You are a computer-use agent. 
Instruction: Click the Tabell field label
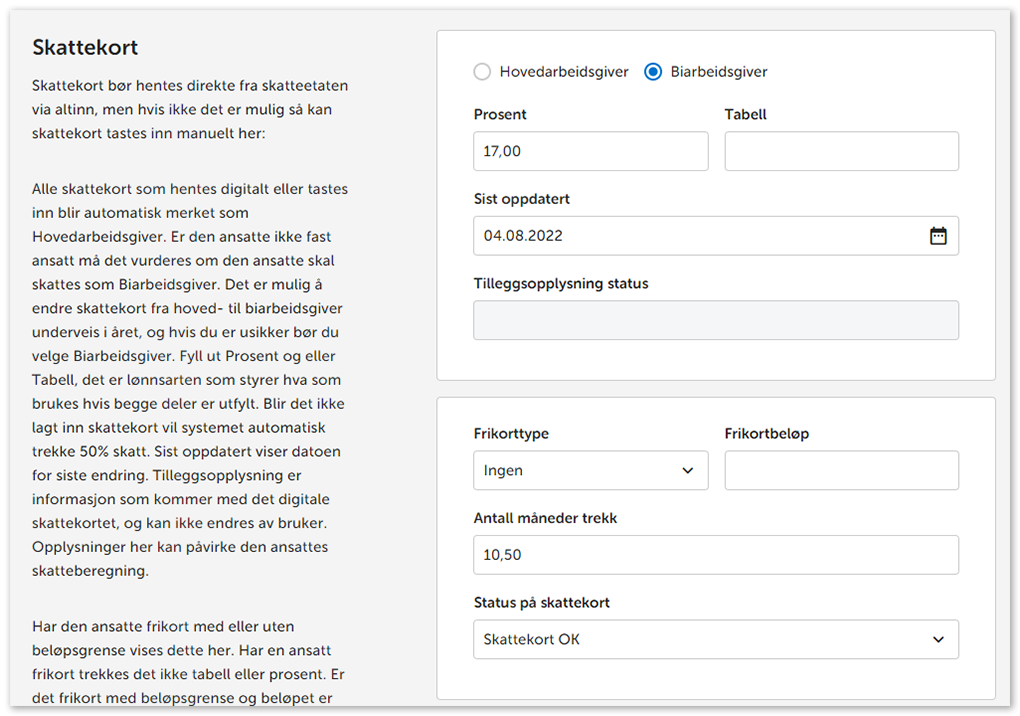click(x=745, y=115)
